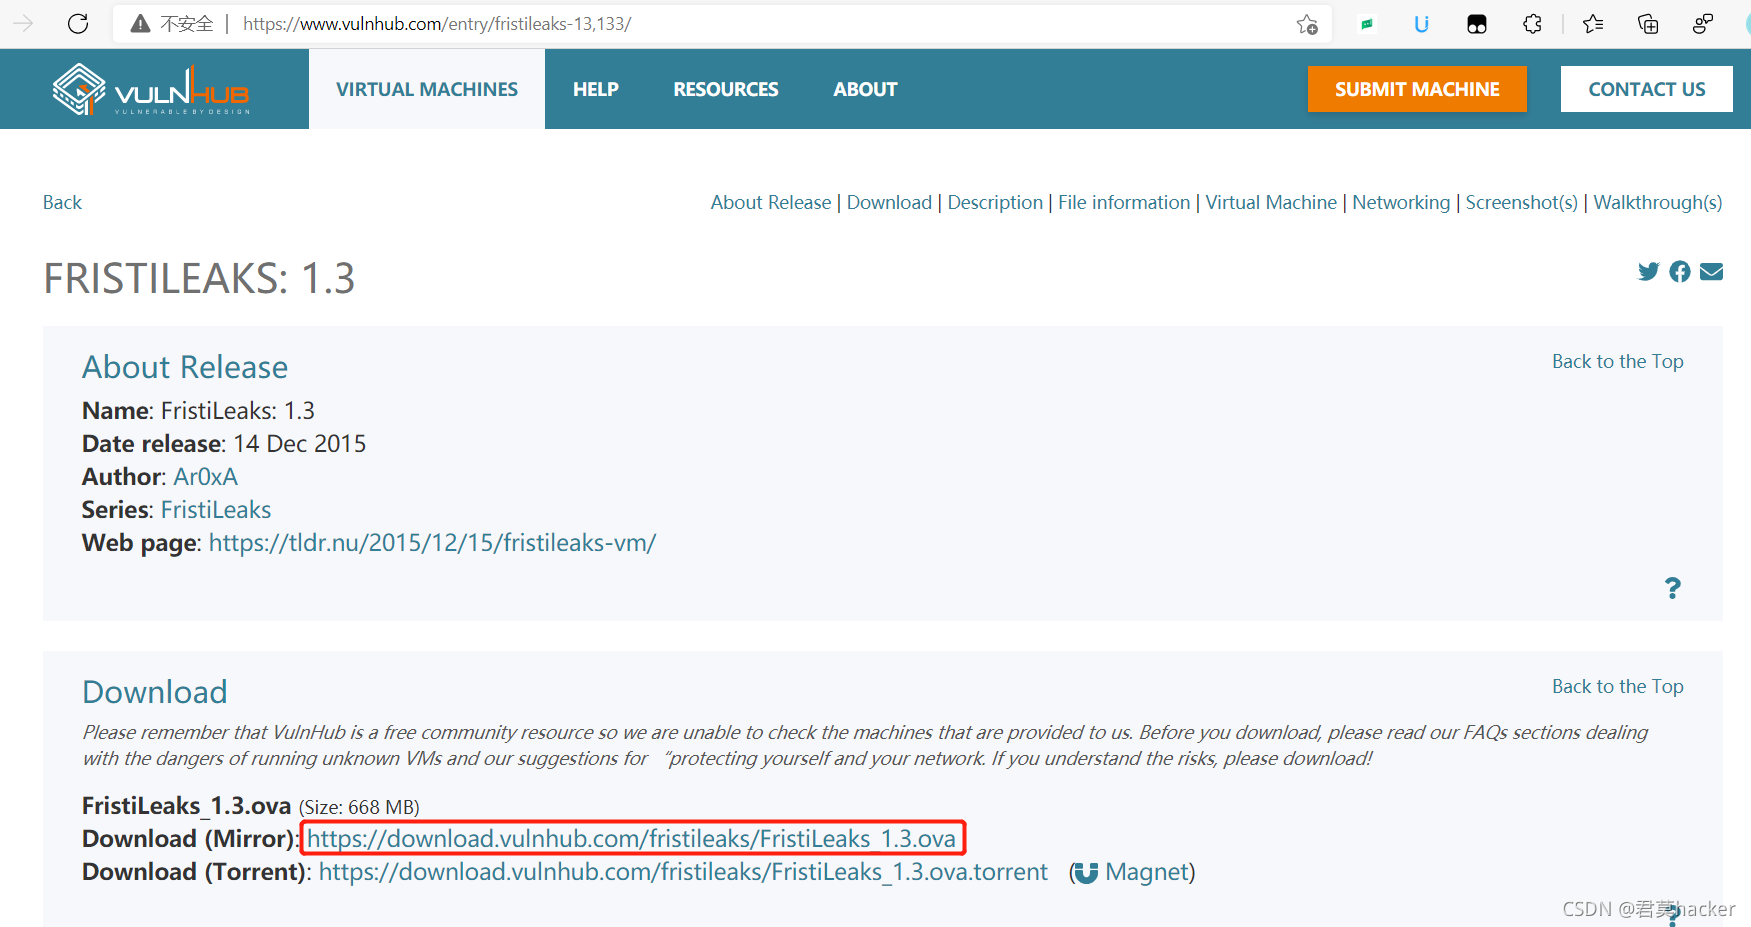Click the About Release heading
The height and width of the screenshot is (927, 1751).
click(x=185, y=367)
